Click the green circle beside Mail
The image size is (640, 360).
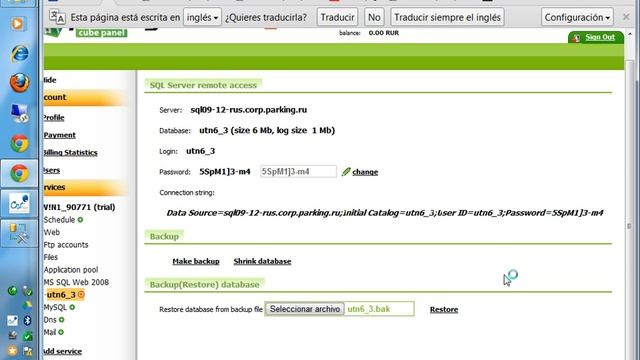click(61, 332)
